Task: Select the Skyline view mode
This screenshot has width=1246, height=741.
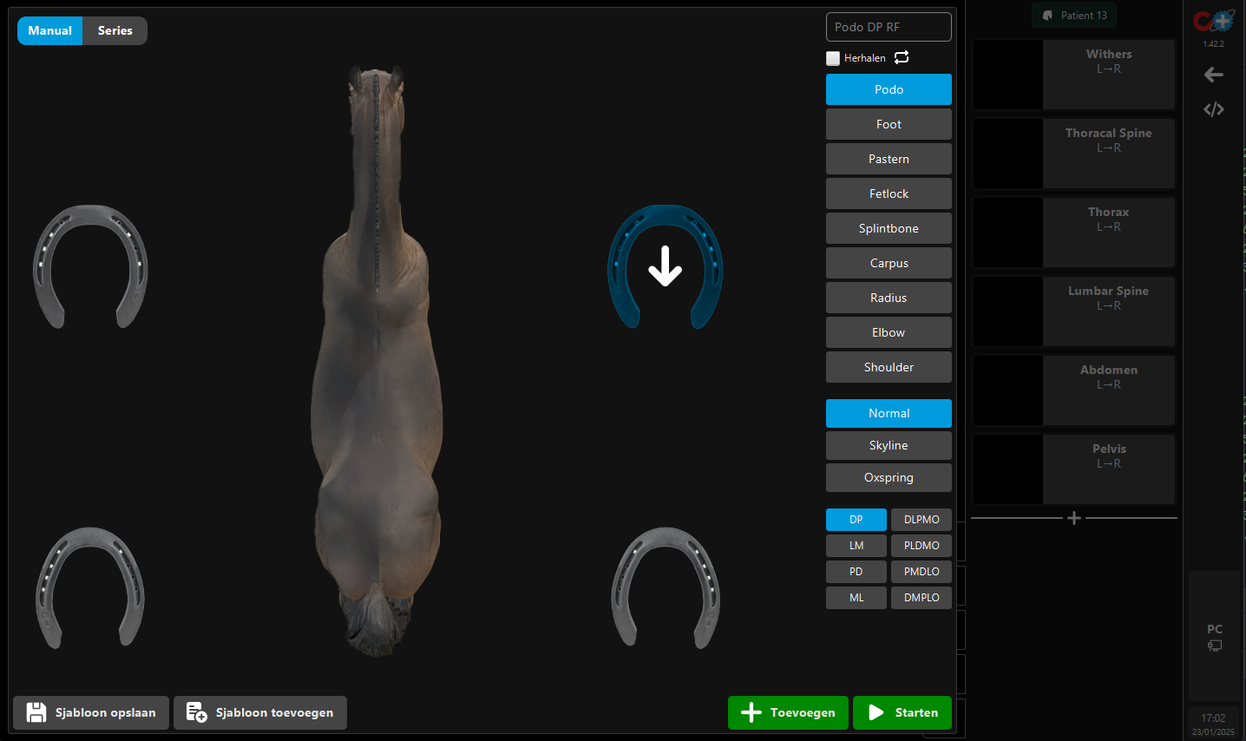Action: click(888, 445)
